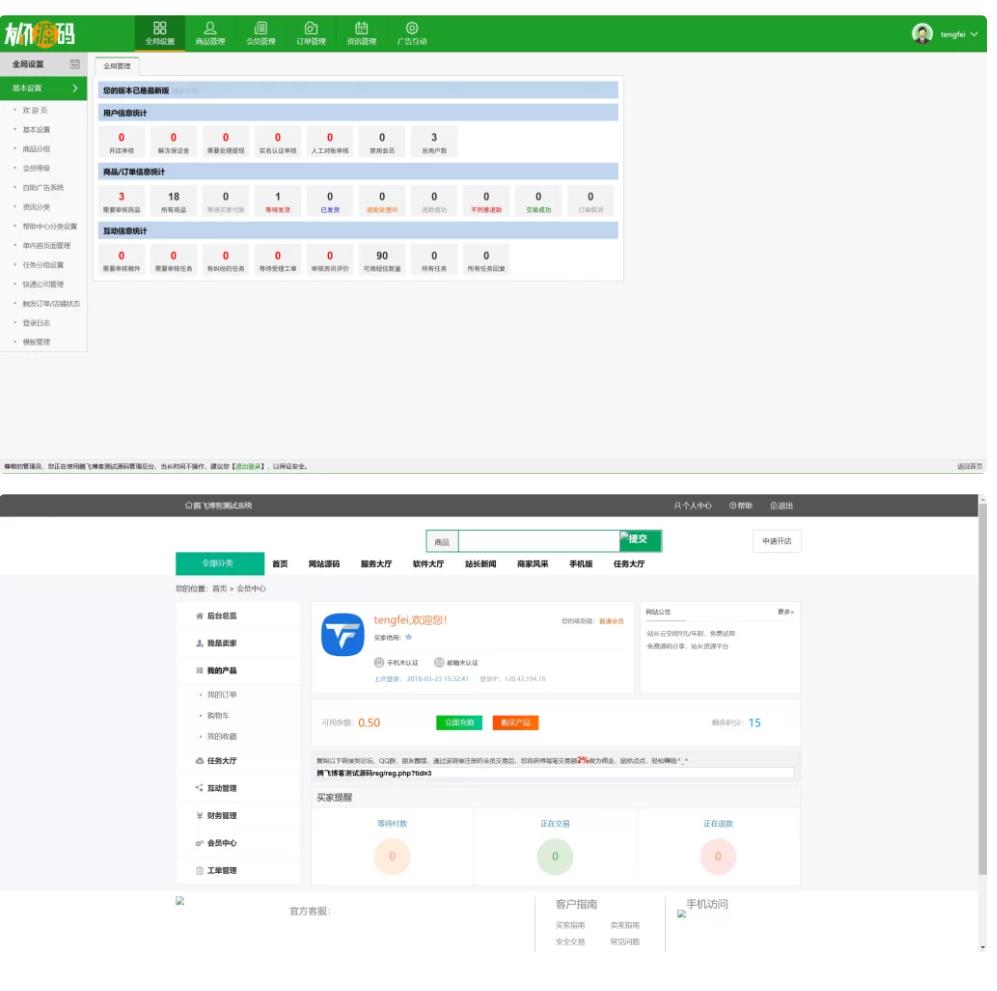This screenshot has width=997, height=991.
Task: Click the buyer credit star icon
Action: click(x=408, y=637)
